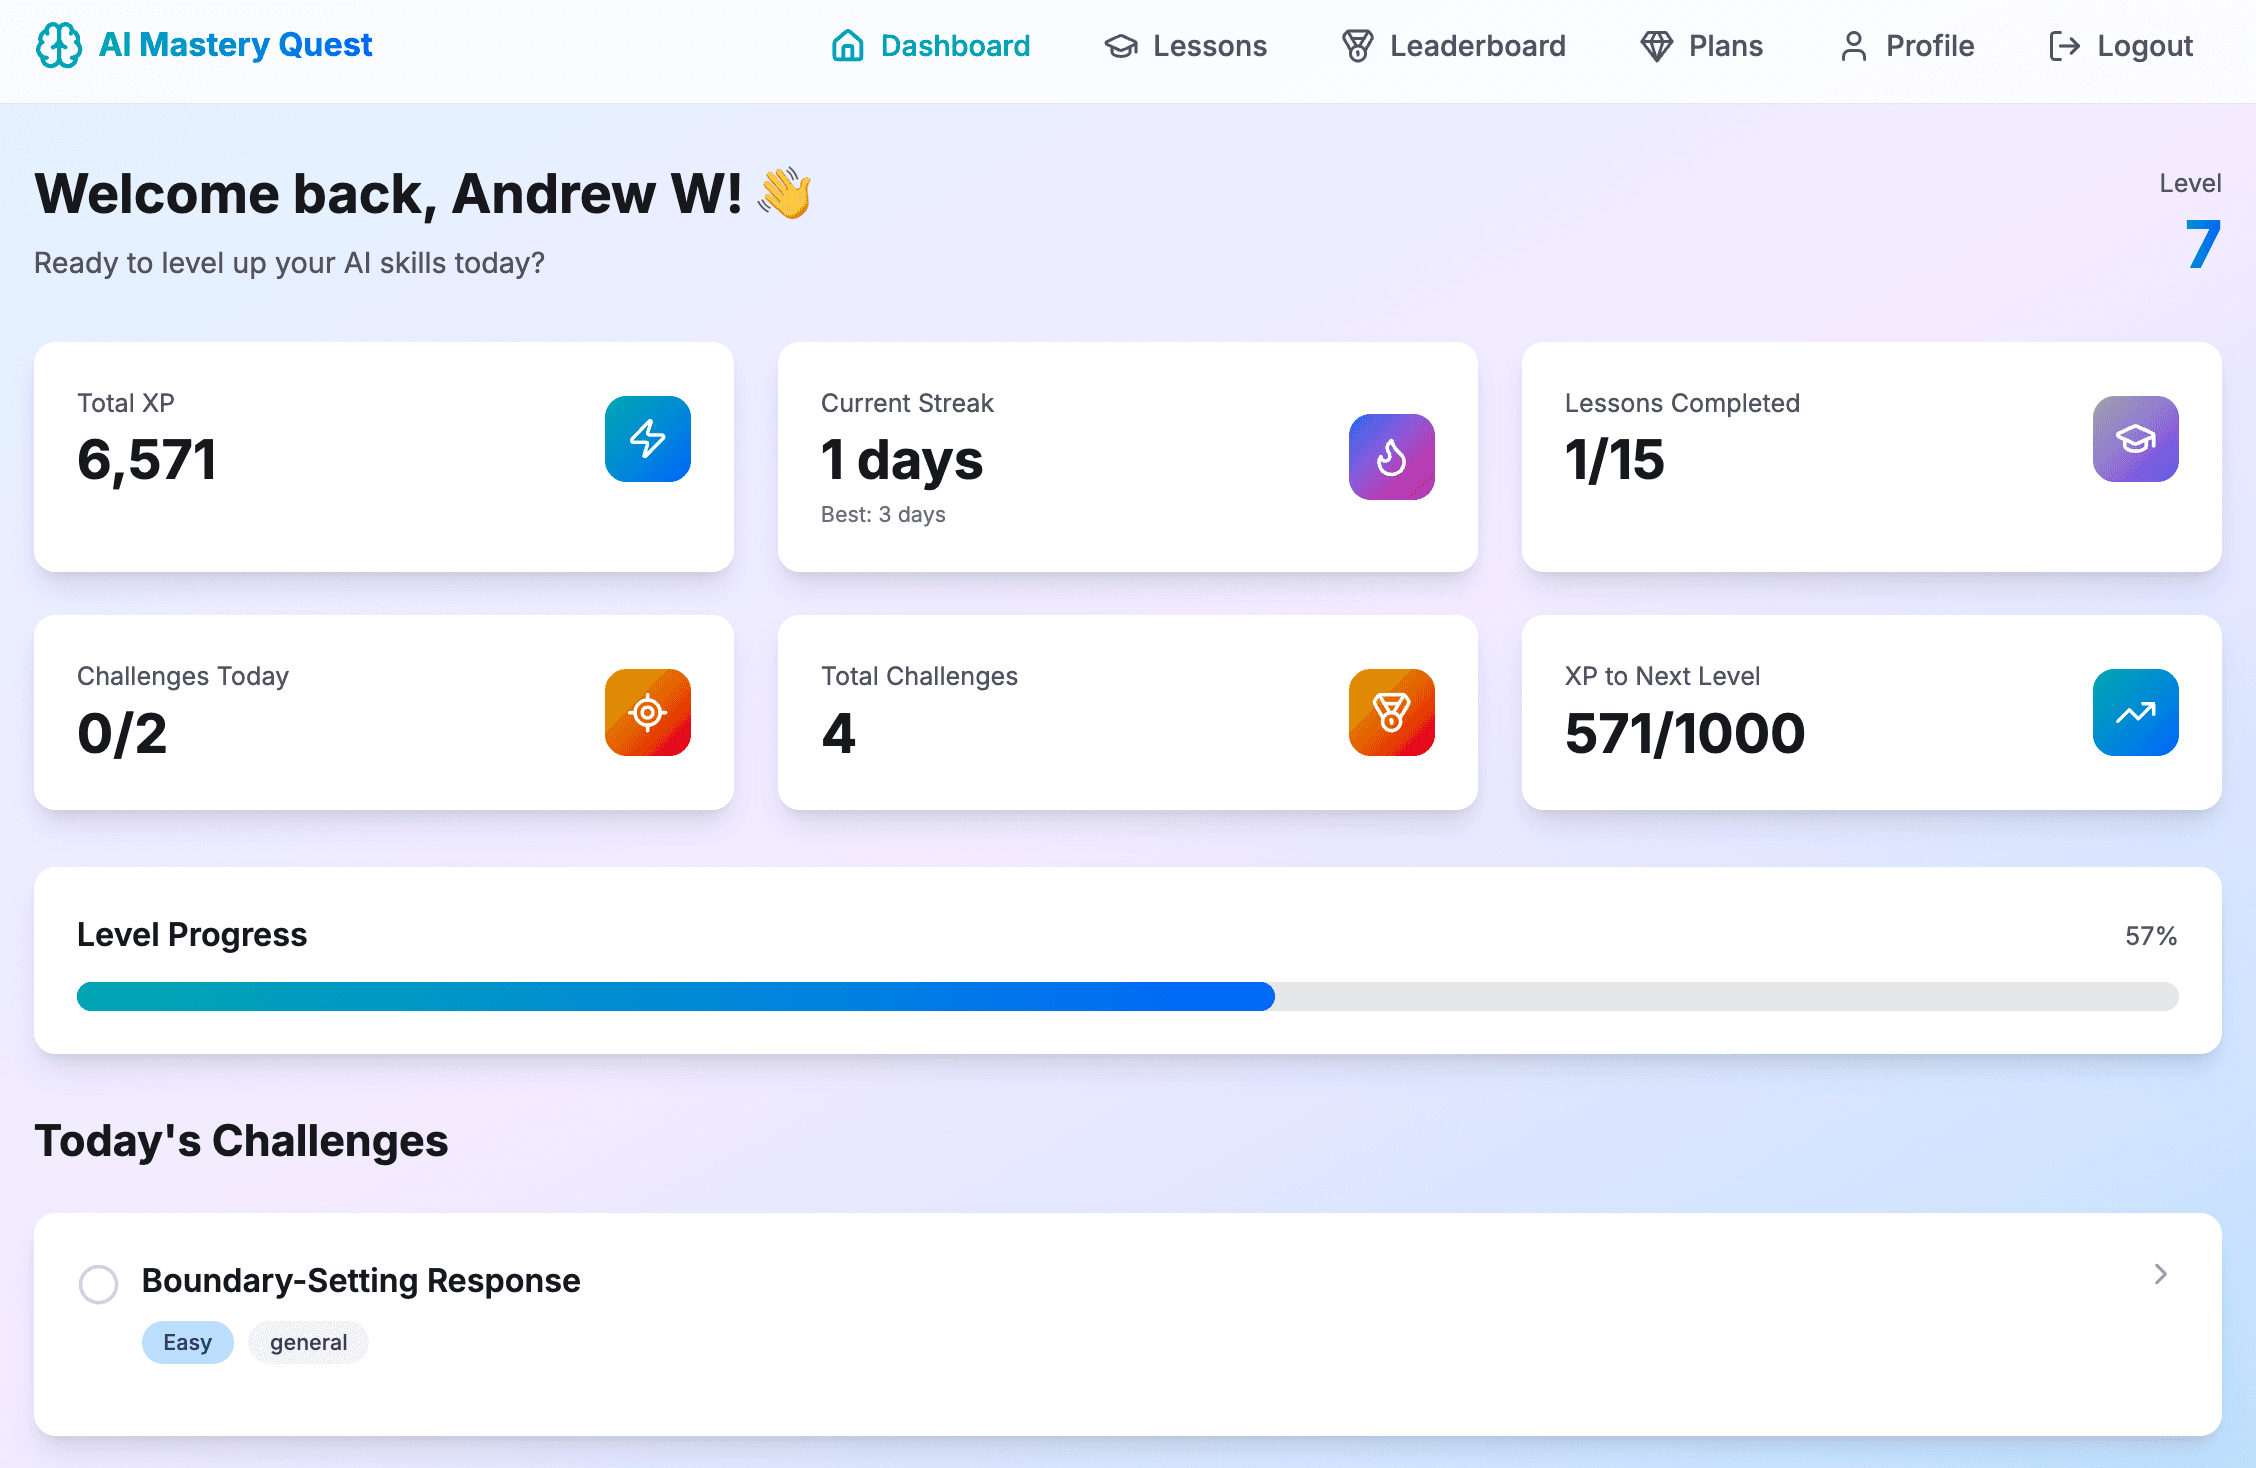This screenshot has width=2256, height=1468.
Task: Open the Lessons tab
Action: coord(1186,46)
